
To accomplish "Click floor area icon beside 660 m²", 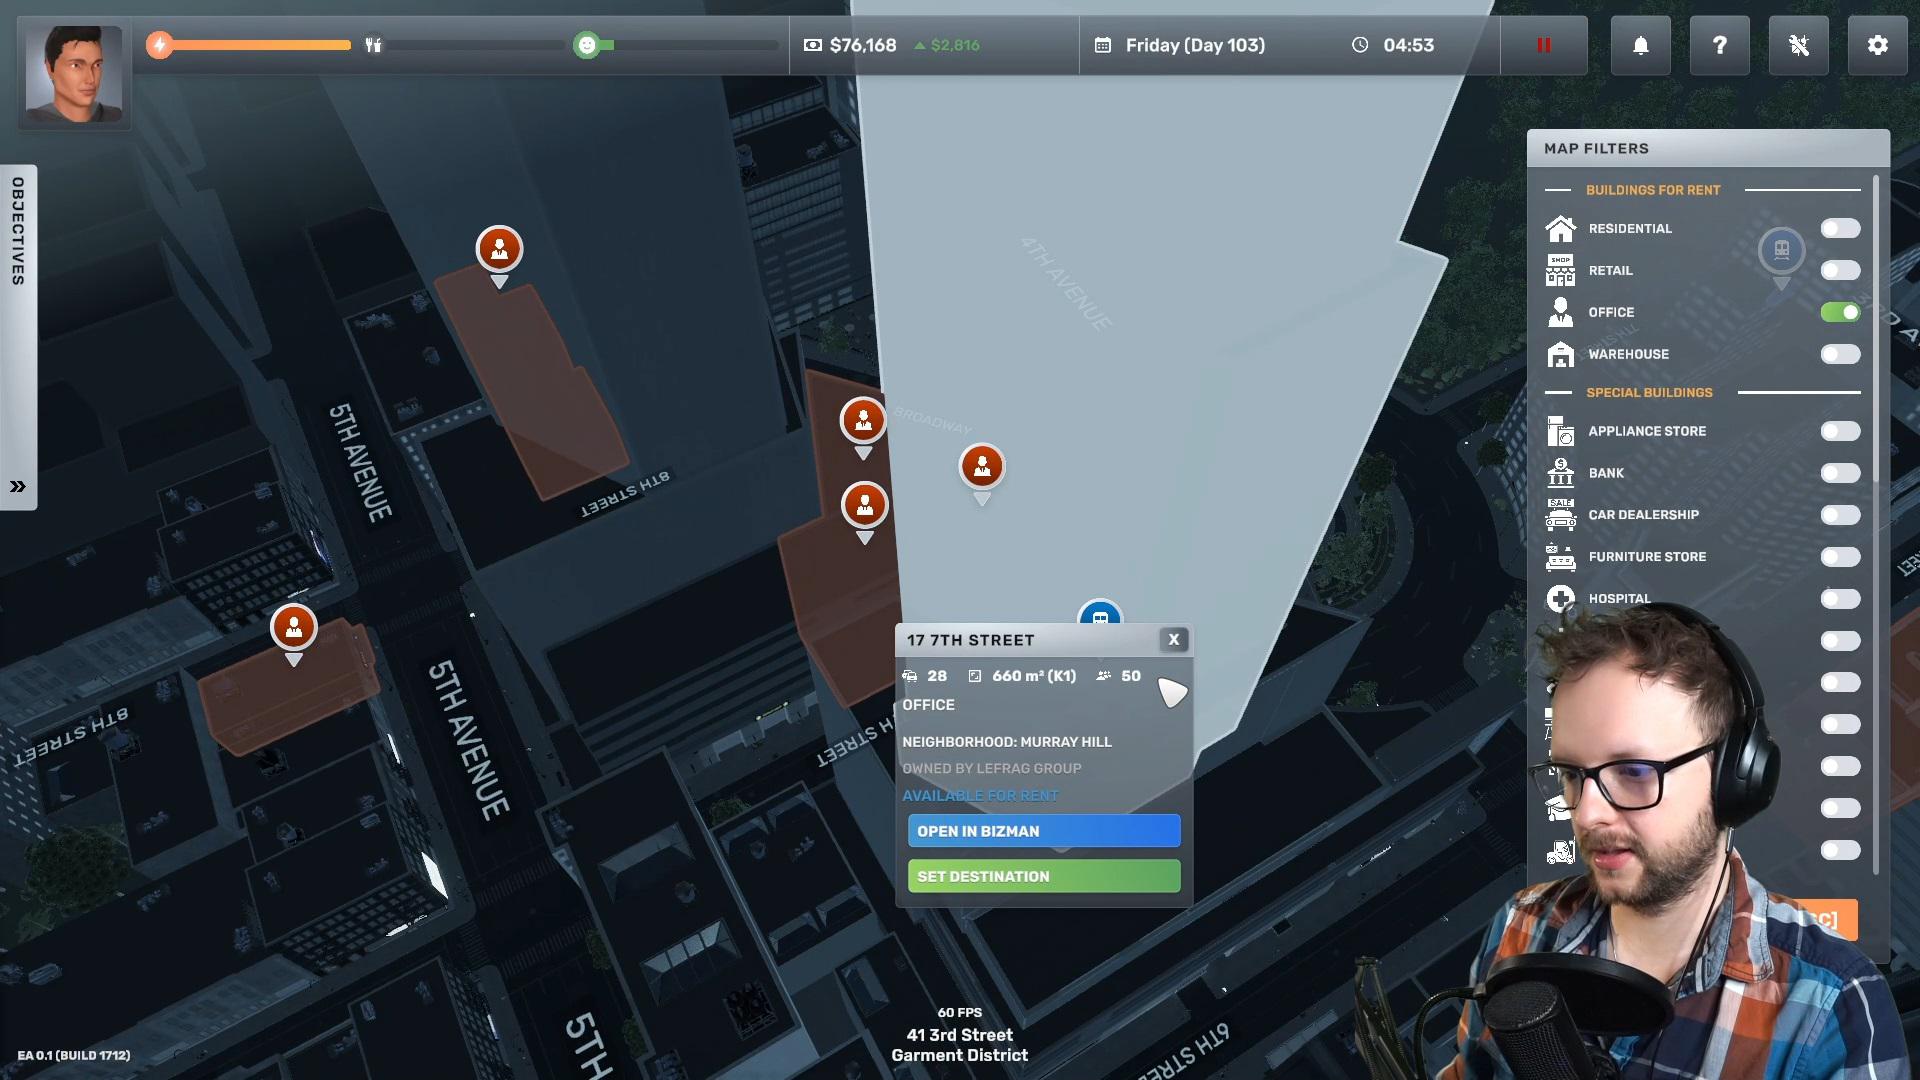I will 975,676.
